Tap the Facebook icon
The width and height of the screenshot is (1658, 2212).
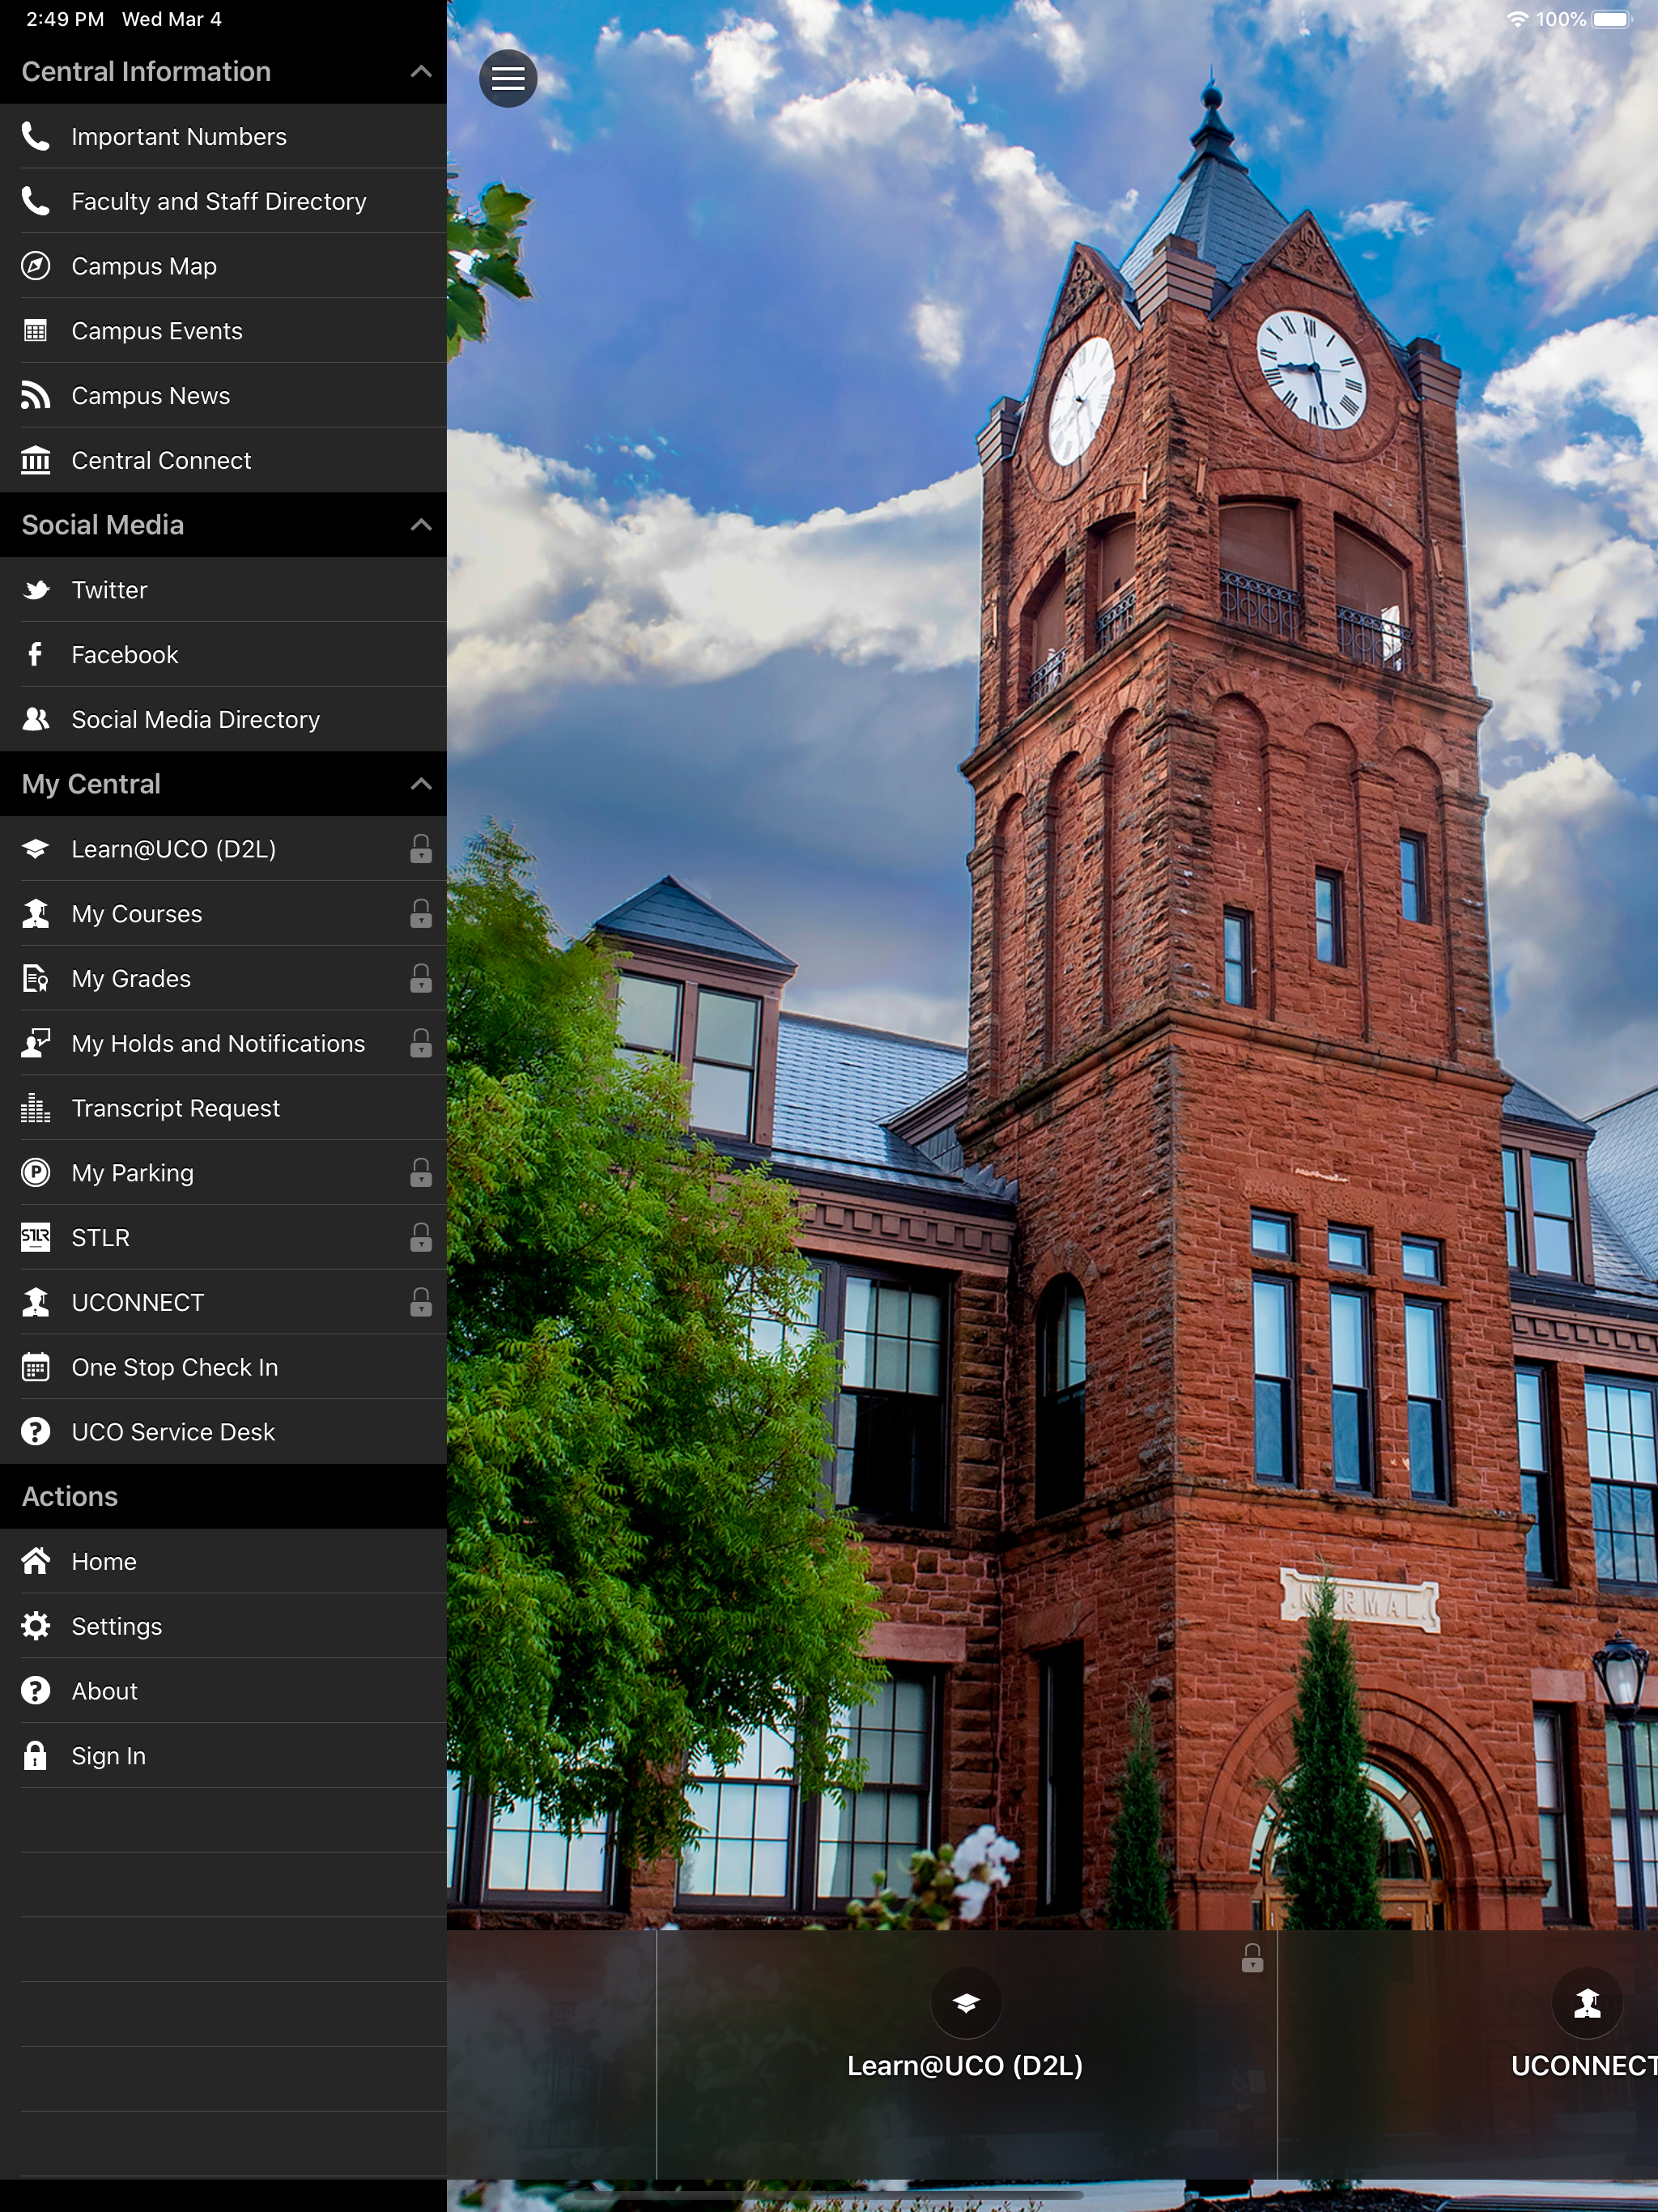pos(36,655)
